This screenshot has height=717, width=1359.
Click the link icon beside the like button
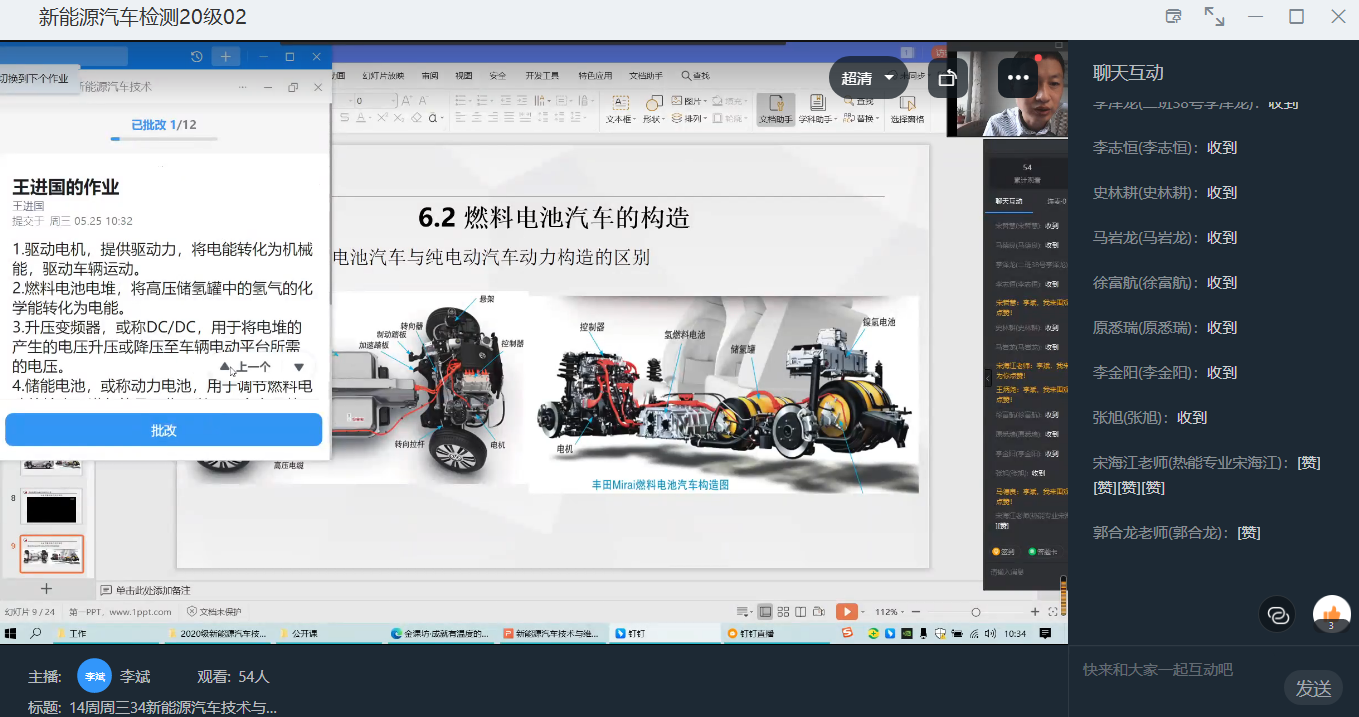click(1277, 614)
